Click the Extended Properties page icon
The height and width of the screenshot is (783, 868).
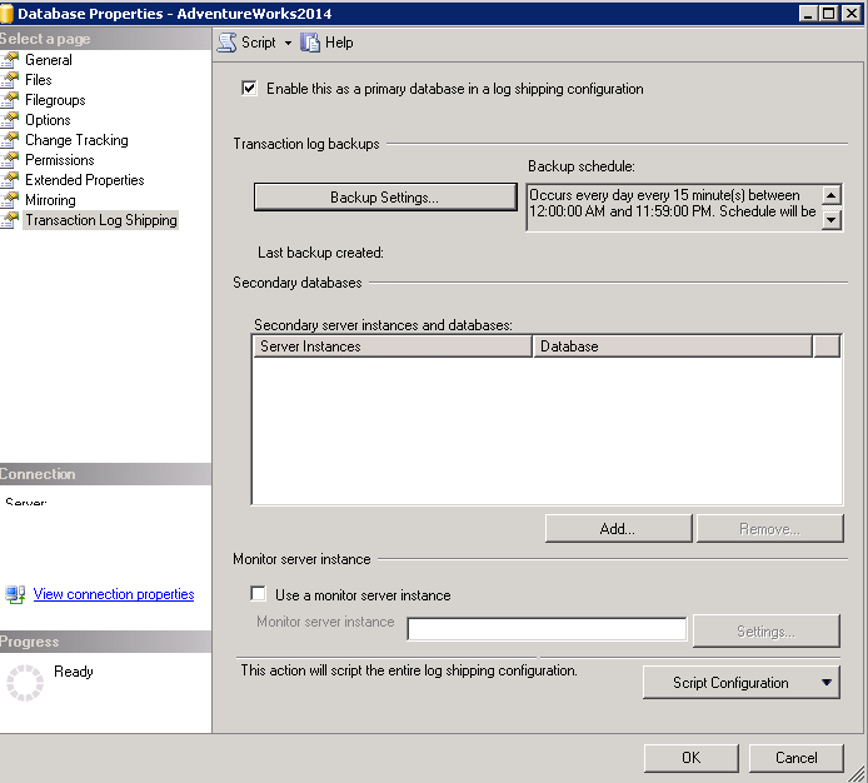pos(9,179)
